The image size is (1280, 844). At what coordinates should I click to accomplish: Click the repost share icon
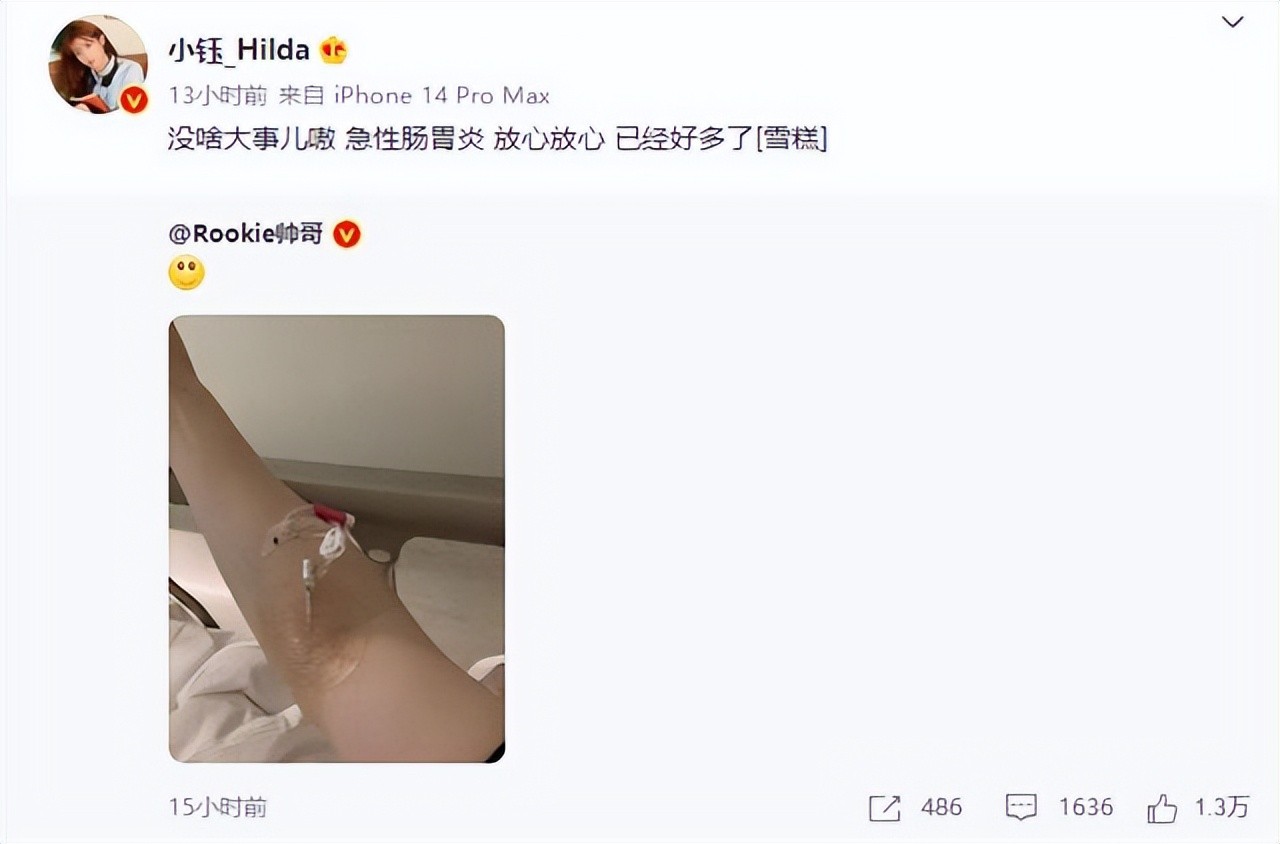[885, 808]
